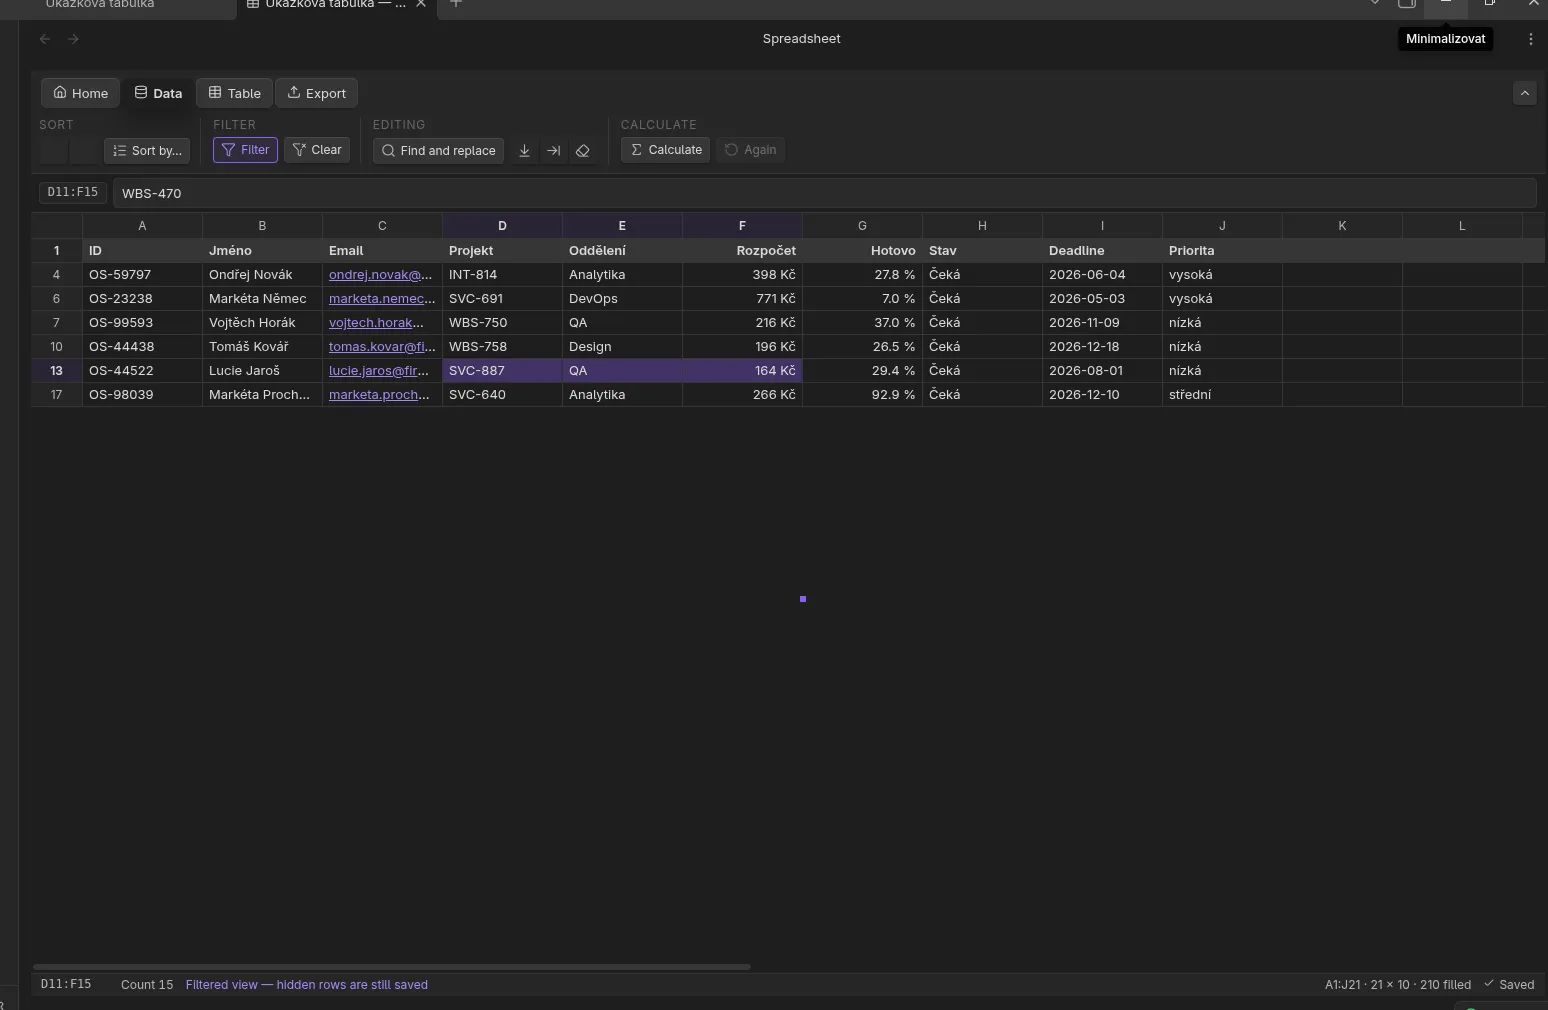Select the střední priority cell

(x=1222, y=395)
